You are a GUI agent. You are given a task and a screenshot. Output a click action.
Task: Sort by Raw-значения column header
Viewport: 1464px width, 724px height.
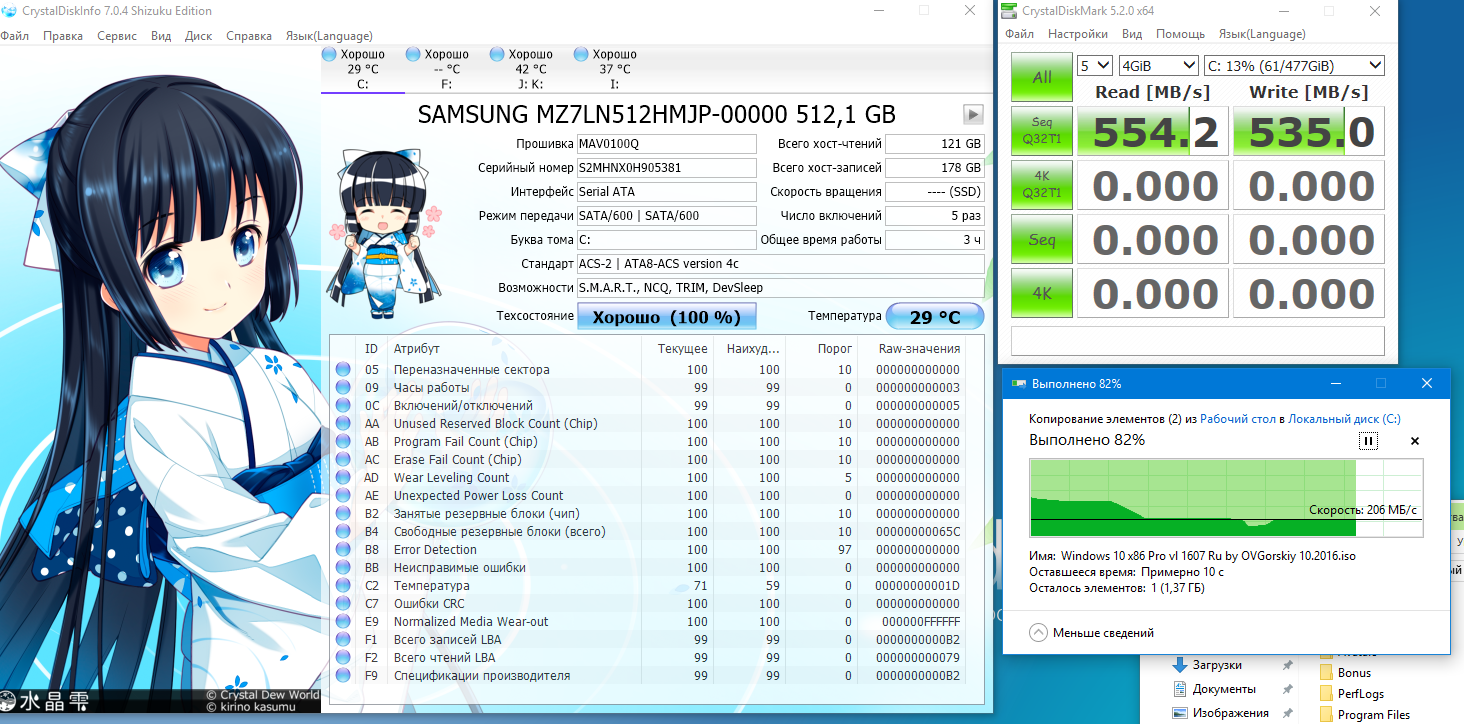click(919, 348)
